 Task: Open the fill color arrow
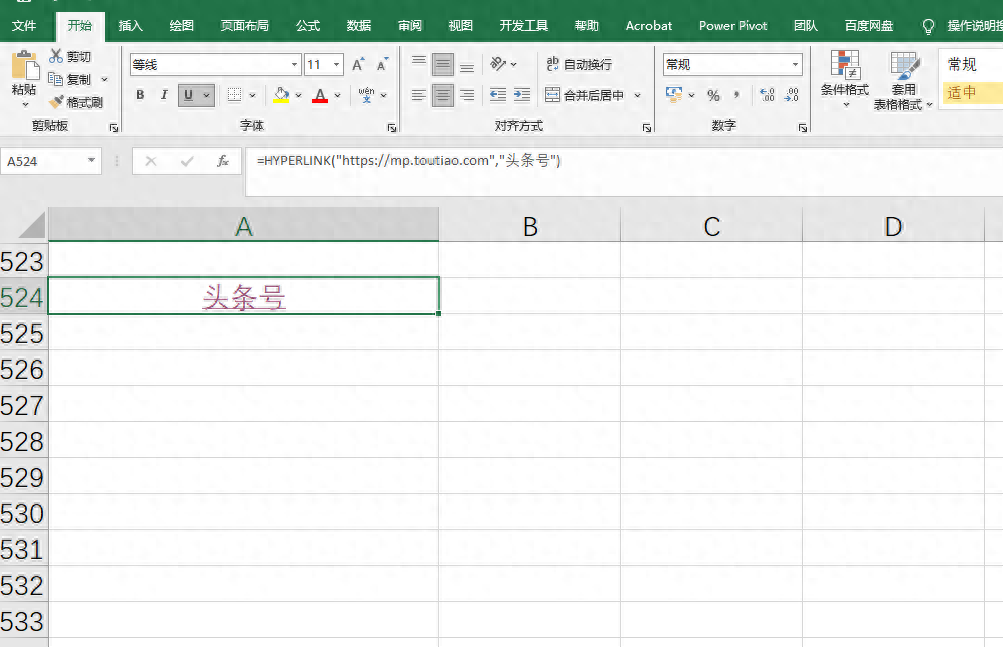tap(298, 95)
